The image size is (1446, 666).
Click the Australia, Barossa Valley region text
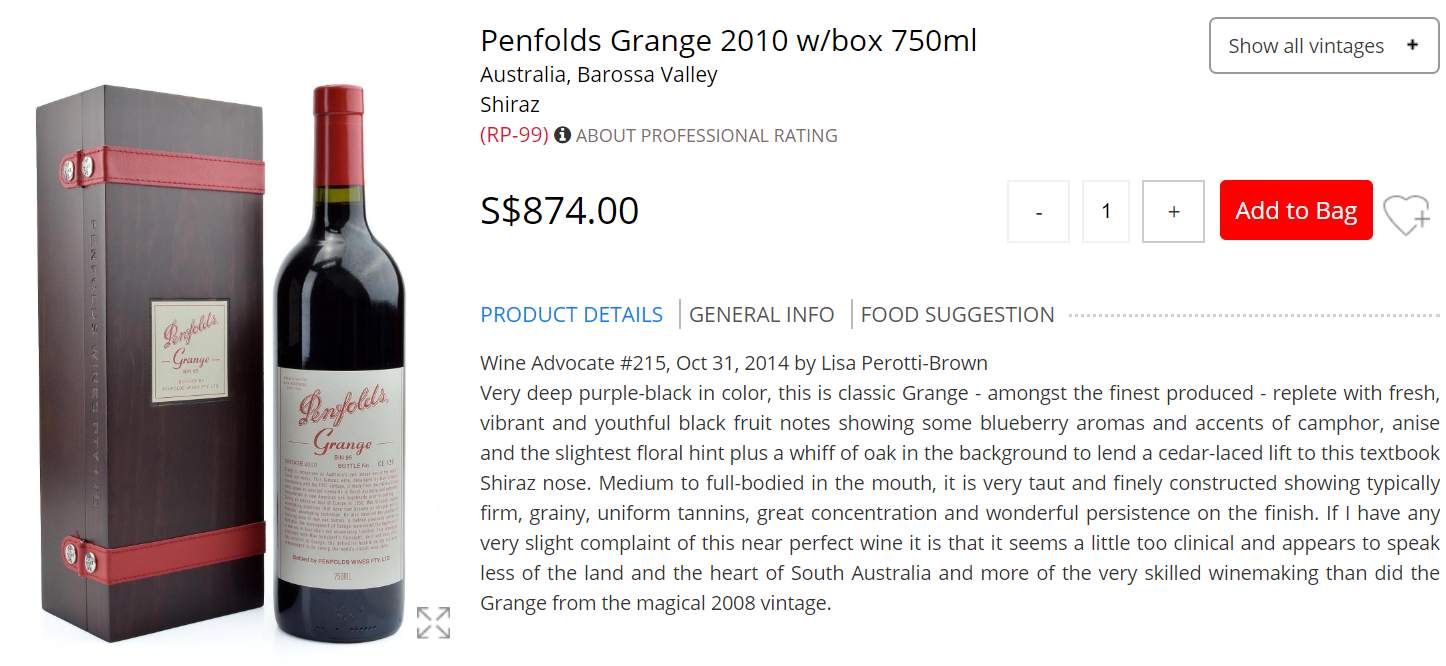[x=598, y=75]
